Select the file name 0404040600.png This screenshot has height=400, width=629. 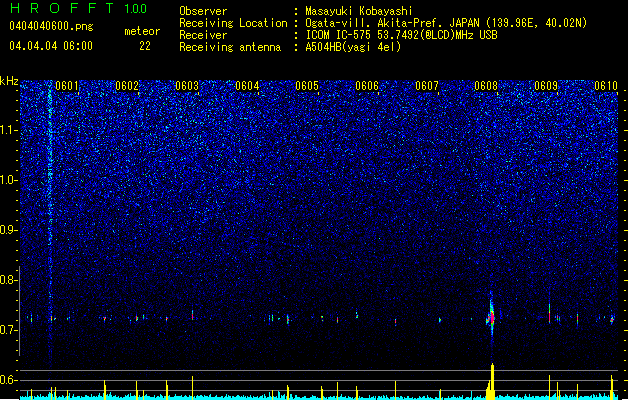click(51, 27)
